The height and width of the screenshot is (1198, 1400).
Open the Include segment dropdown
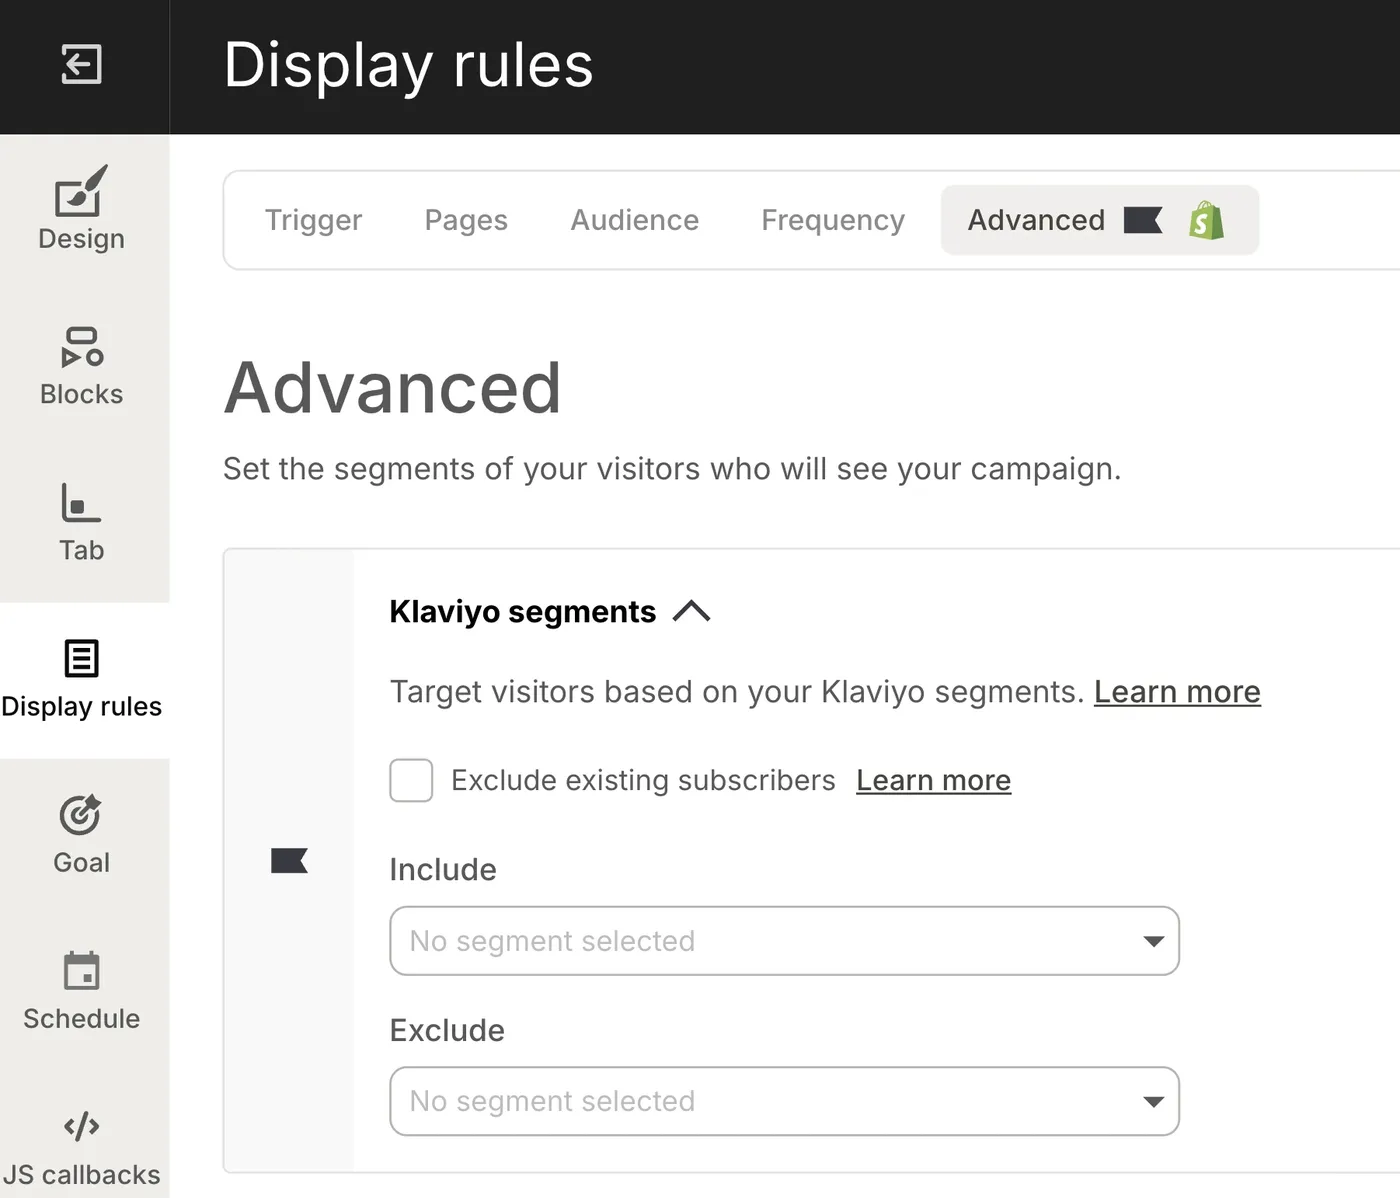pos(784,941)
